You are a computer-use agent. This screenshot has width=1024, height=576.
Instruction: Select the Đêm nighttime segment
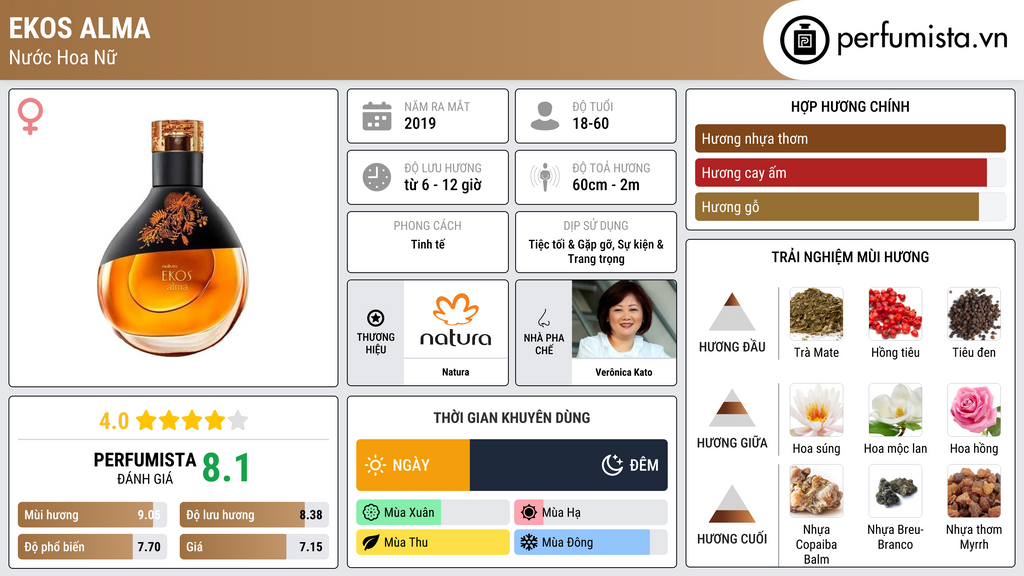(569, 465)
